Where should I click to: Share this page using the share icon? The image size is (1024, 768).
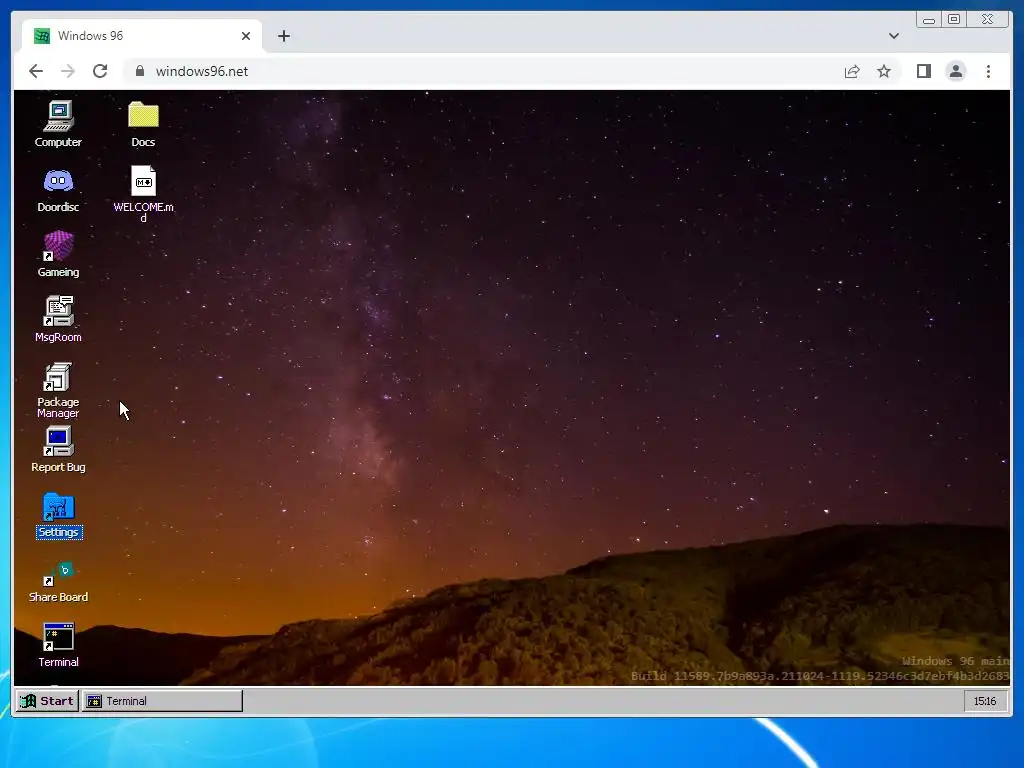[x=852, y=71]
